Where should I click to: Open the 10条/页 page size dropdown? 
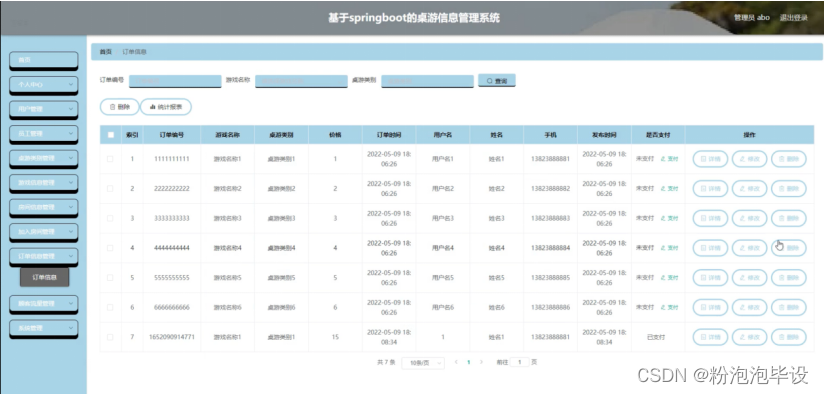[x=423, y=362]
